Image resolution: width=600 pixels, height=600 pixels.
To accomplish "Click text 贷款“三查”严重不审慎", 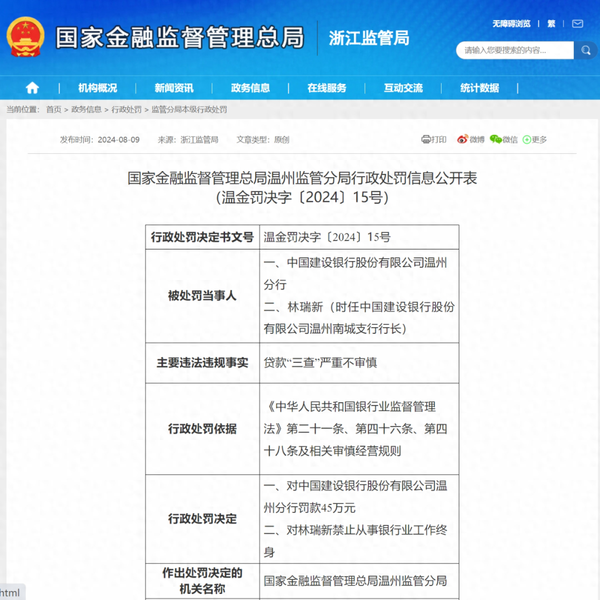I will pos(320,362).
